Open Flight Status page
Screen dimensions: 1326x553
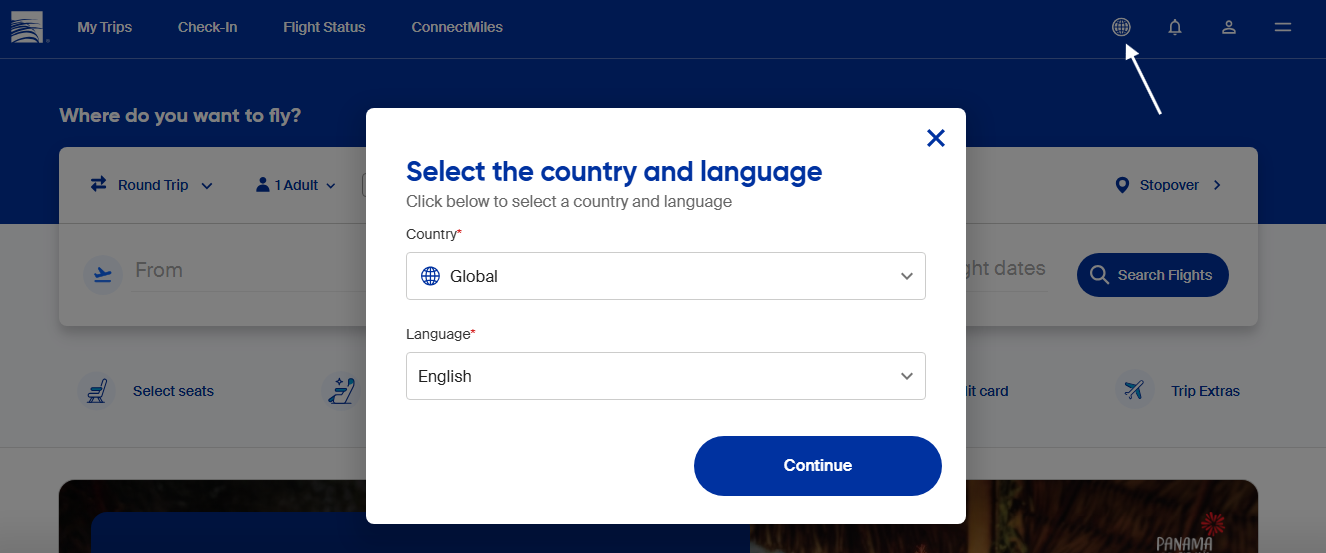pyautogui.click(x=324, y=27)
